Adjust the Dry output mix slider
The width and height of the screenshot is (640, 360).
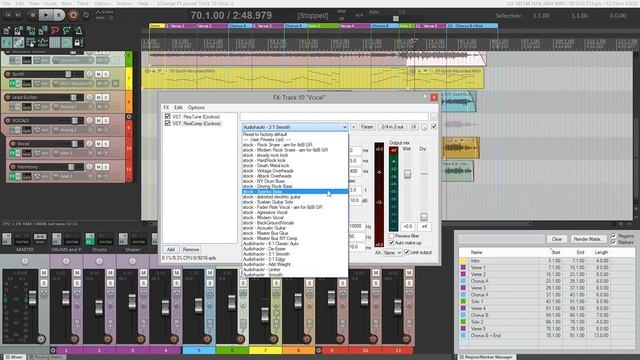[x=424, y=216]
